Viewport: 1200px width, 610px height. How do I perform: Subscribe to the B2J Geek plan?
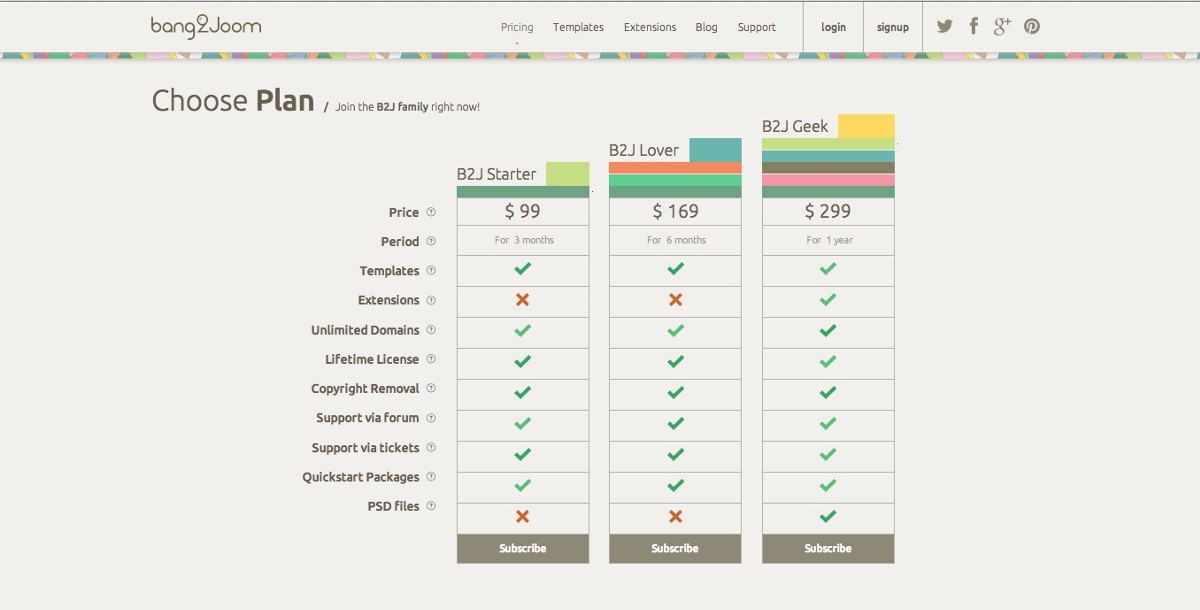tap(828, 549)
